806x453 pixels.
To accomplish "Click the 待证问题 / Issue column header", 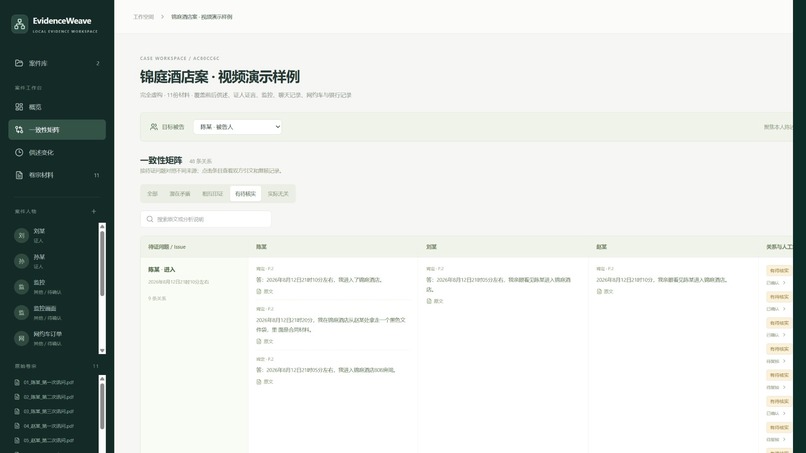I will [167, 247].
